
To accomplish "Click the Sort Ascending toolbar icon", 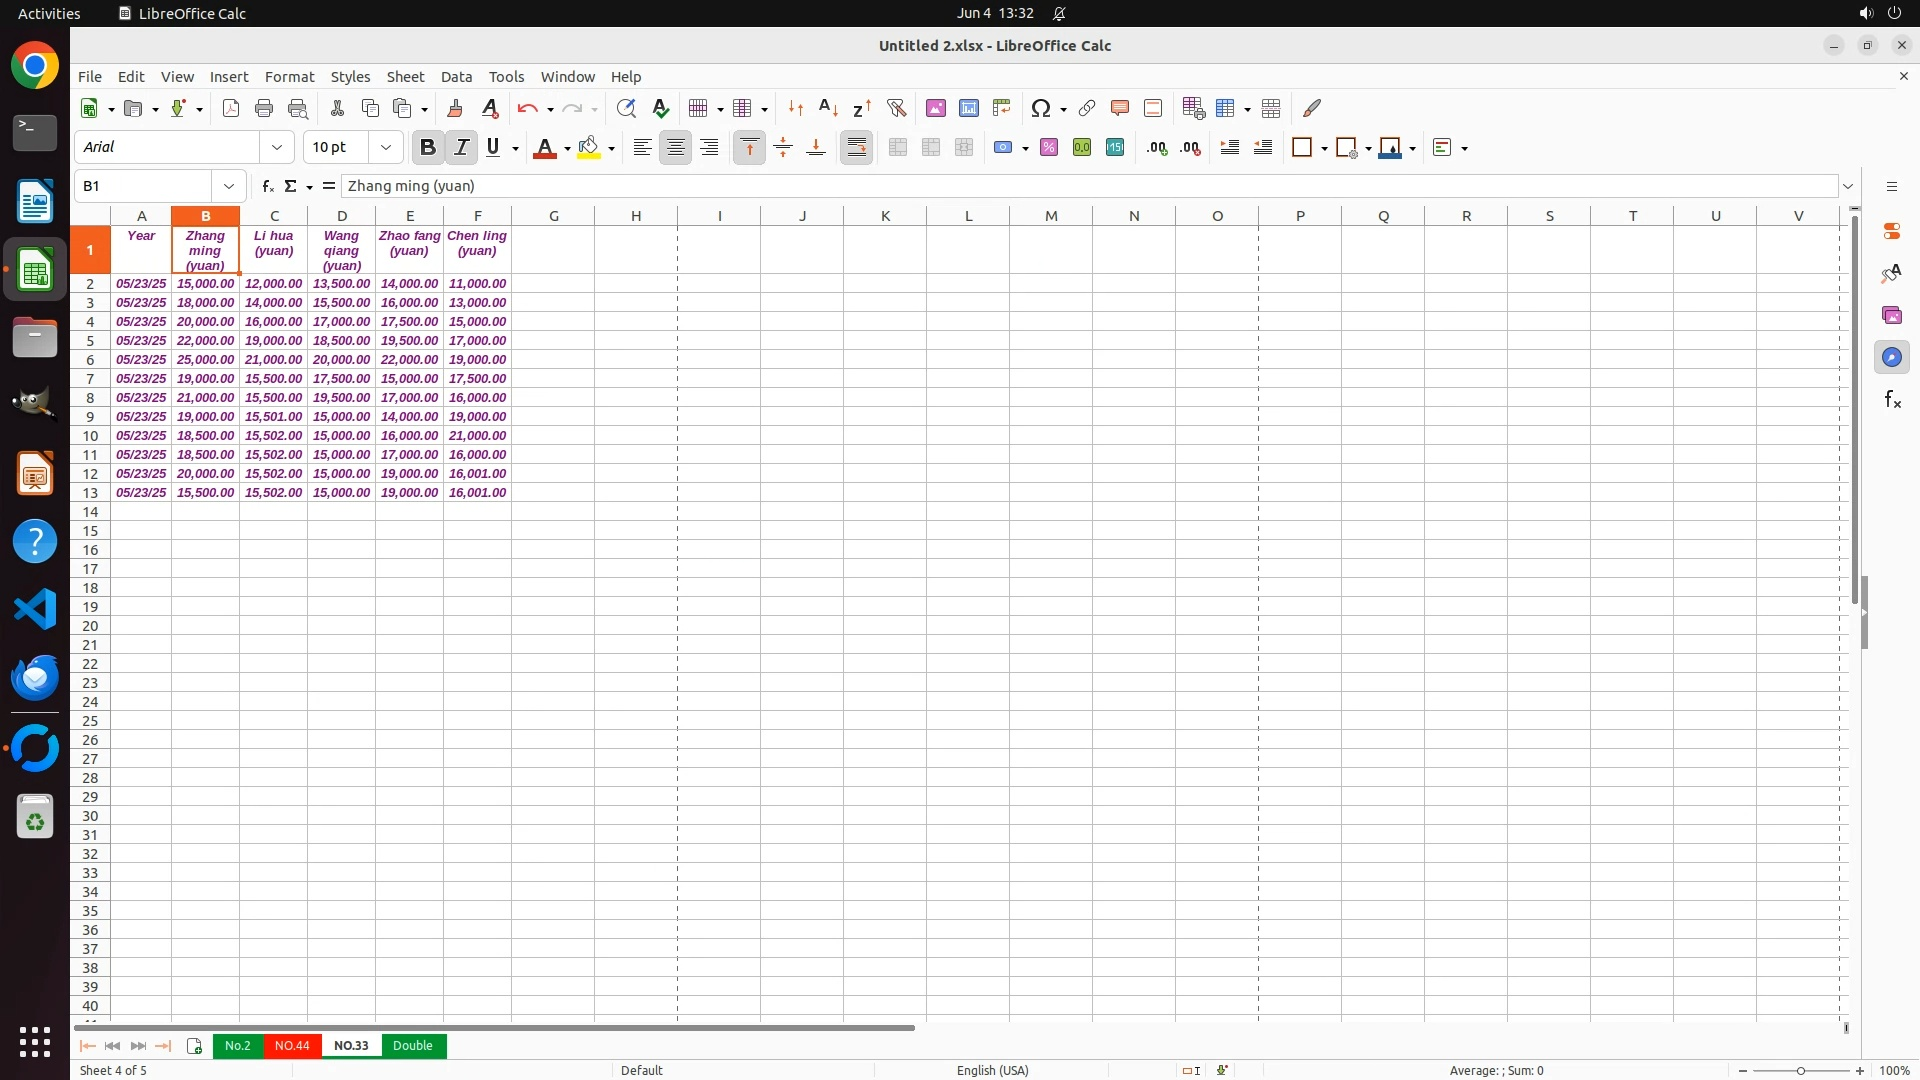I will 828,108.
